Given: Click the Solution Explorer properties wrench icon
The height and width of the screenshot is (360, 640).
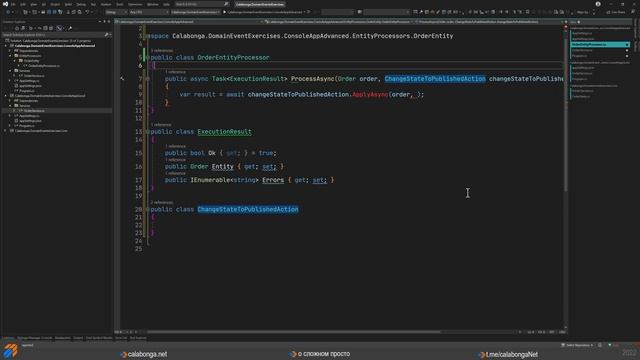Looking at the screenshot, I should 70,28.
